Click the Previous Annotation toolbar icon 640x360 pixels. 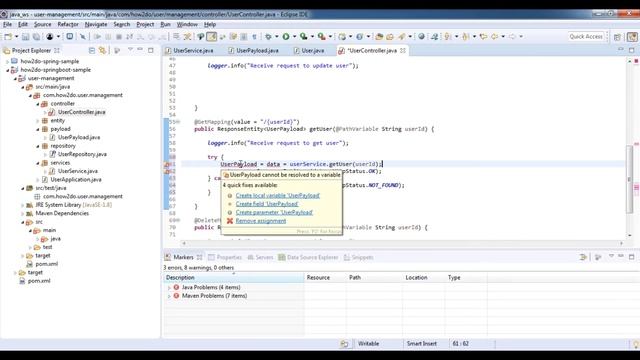click(465, 37)
